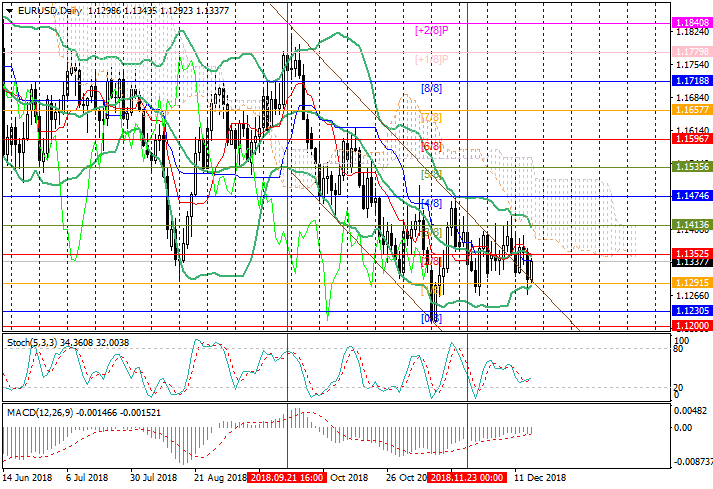The image size is (713, 489).
Task: Click the magenta 1.18408 price tag
Action: pos(691,21)
